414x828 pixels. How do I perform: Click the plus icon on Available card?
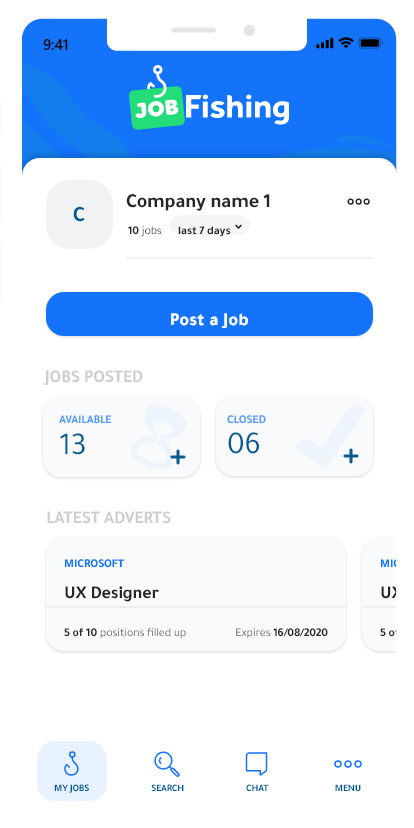(178, 457)
